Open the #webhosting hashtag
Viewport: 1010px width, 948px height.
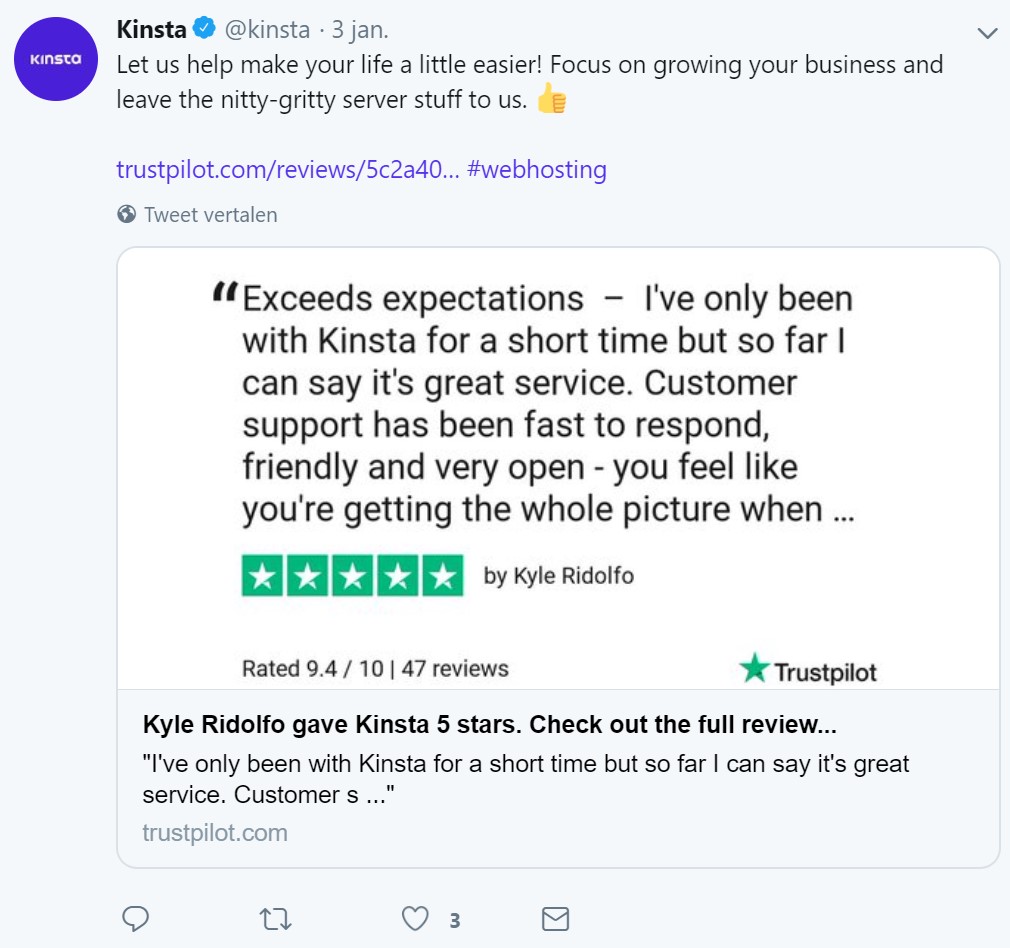pos(537,169)
